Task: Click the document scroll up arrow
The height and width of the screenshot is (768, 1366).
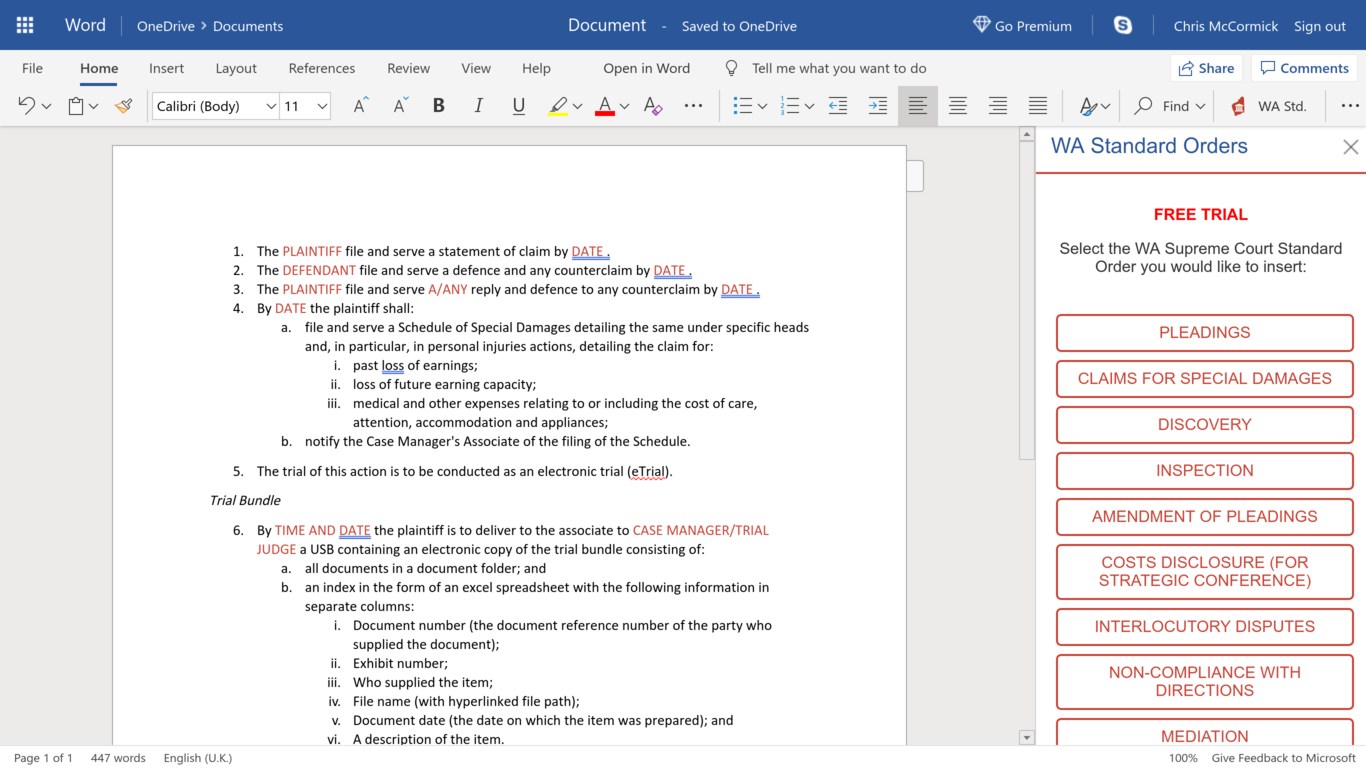Action: [1026, 134]
